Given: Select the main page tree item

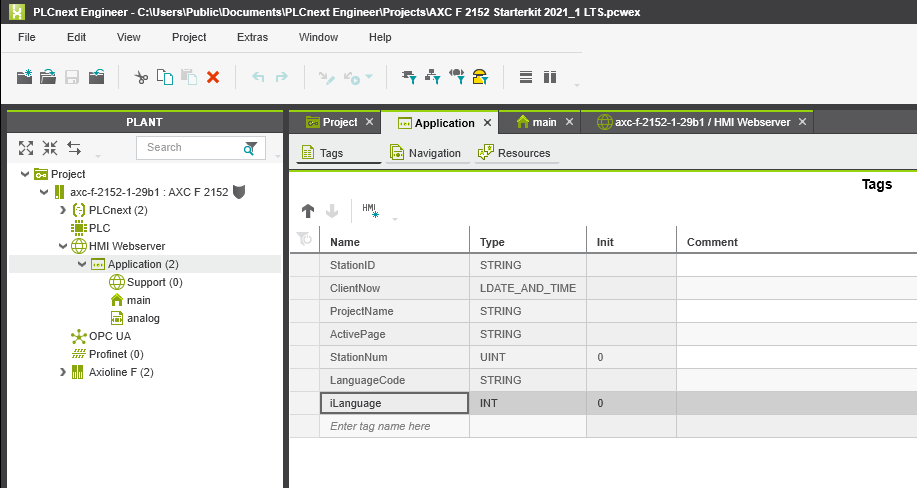Looking at the screenshot, I should point(130,300).
